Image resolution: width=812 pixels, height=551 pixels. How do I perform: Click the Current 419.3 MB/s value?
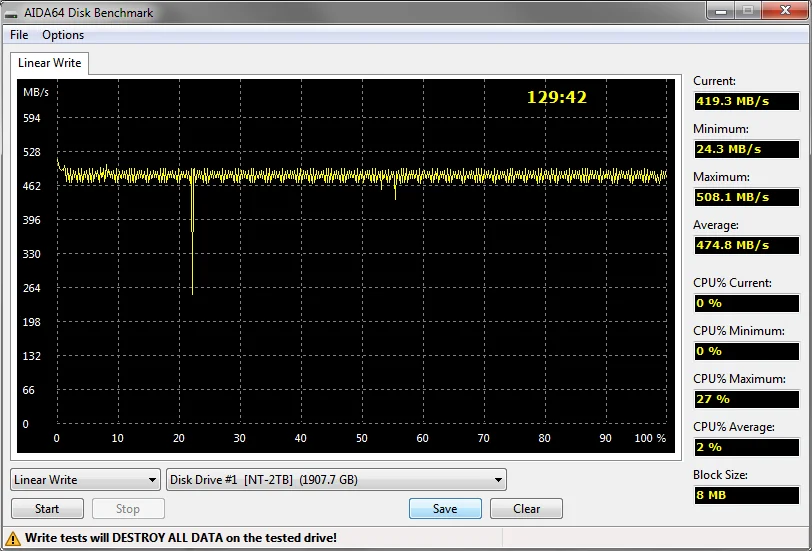click(746, 101)
